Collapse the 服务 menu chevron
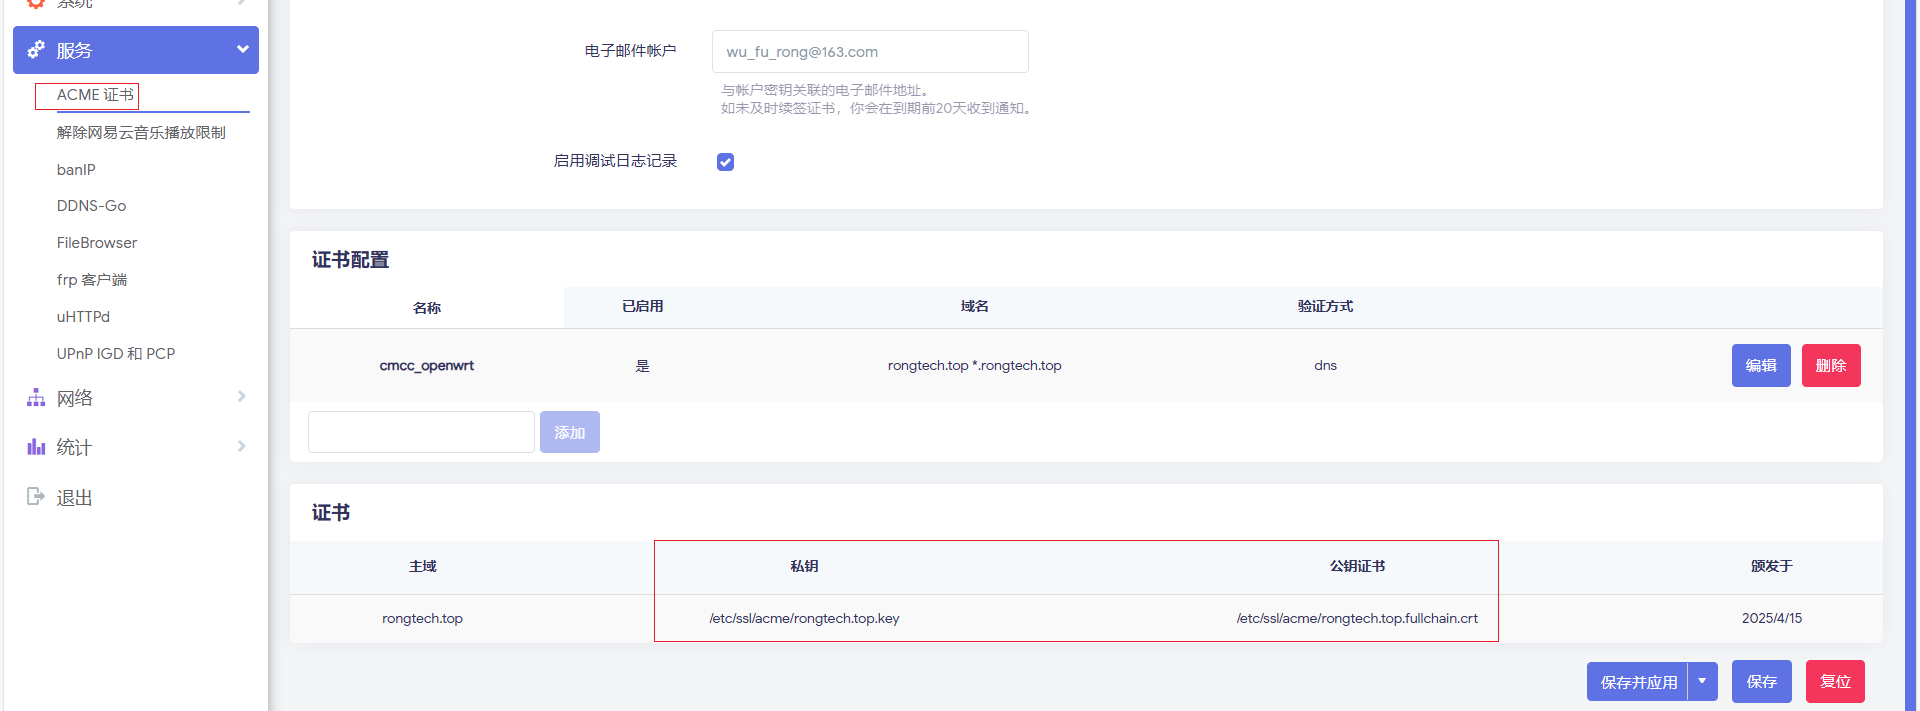 click(242, 49)
